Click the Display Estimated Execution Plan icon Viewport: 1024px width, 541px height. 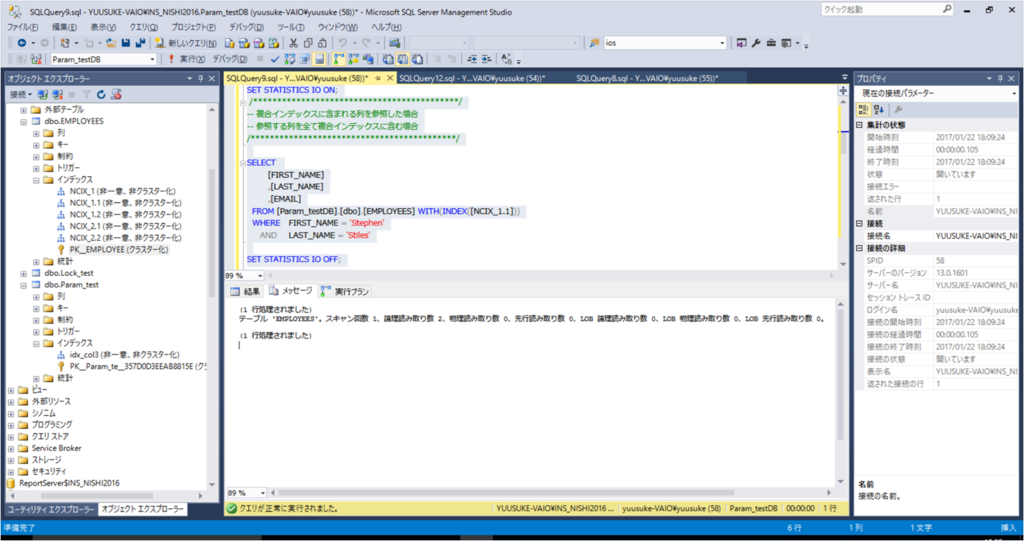pos(289,59)
